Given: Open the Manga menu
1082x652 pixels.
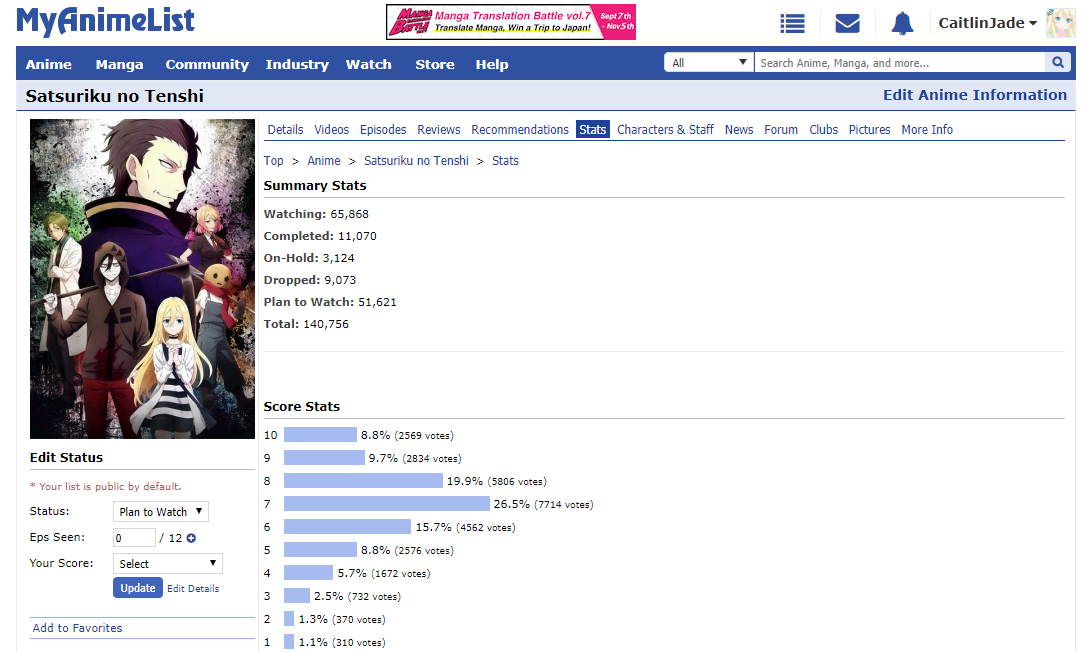Looking at the screenshot, I should (x=119, y=64).
